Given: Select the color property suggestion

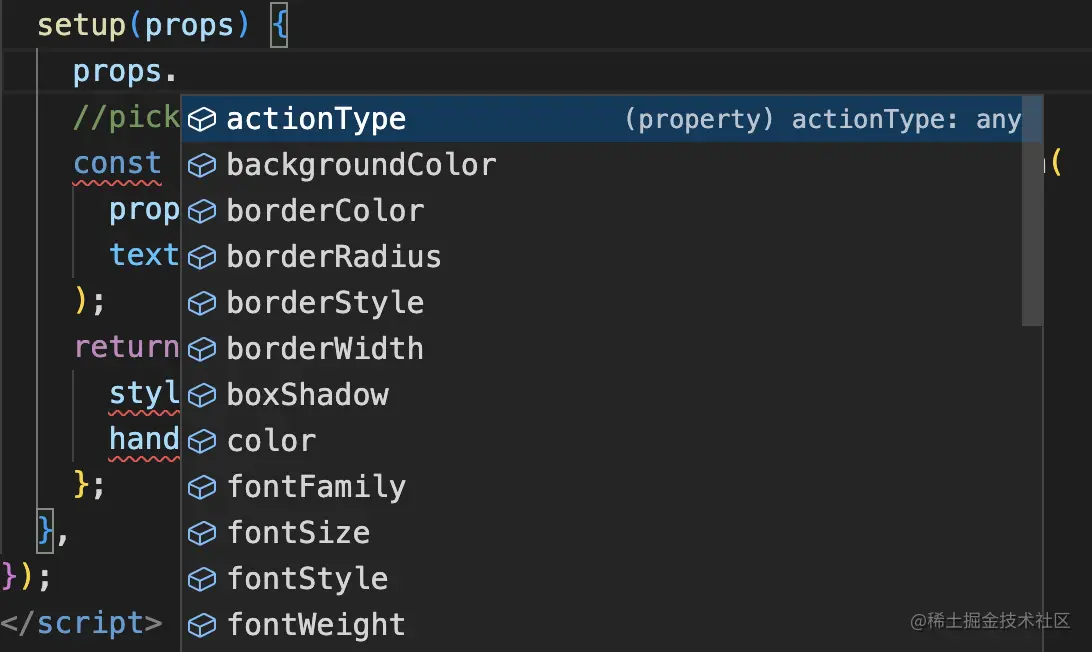Looking at the screenshot, I should [x=271, y=442].
